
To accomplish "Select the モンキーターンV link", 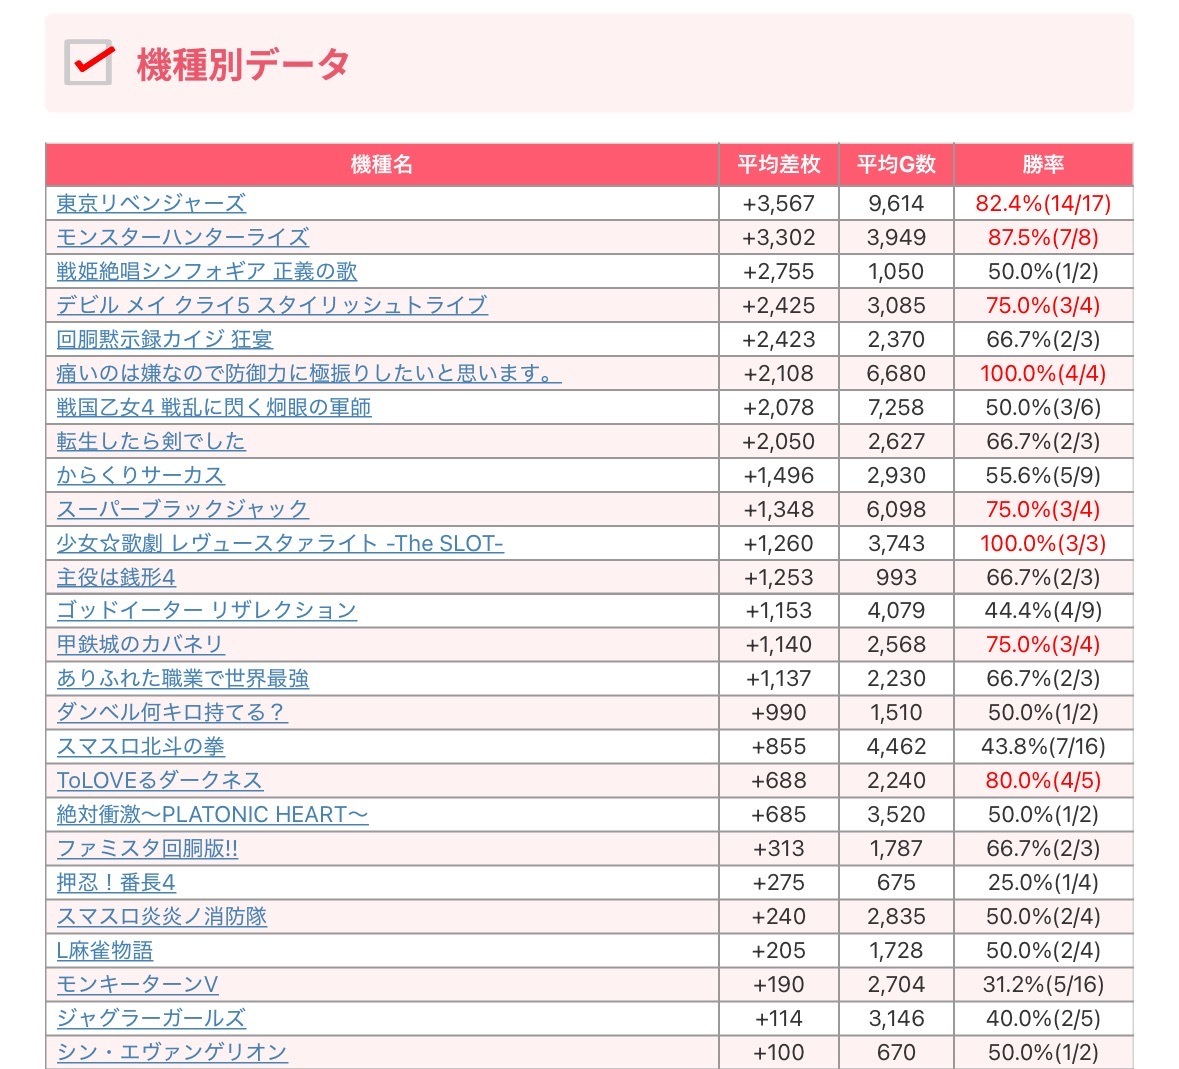I will [x=138, y=984].
